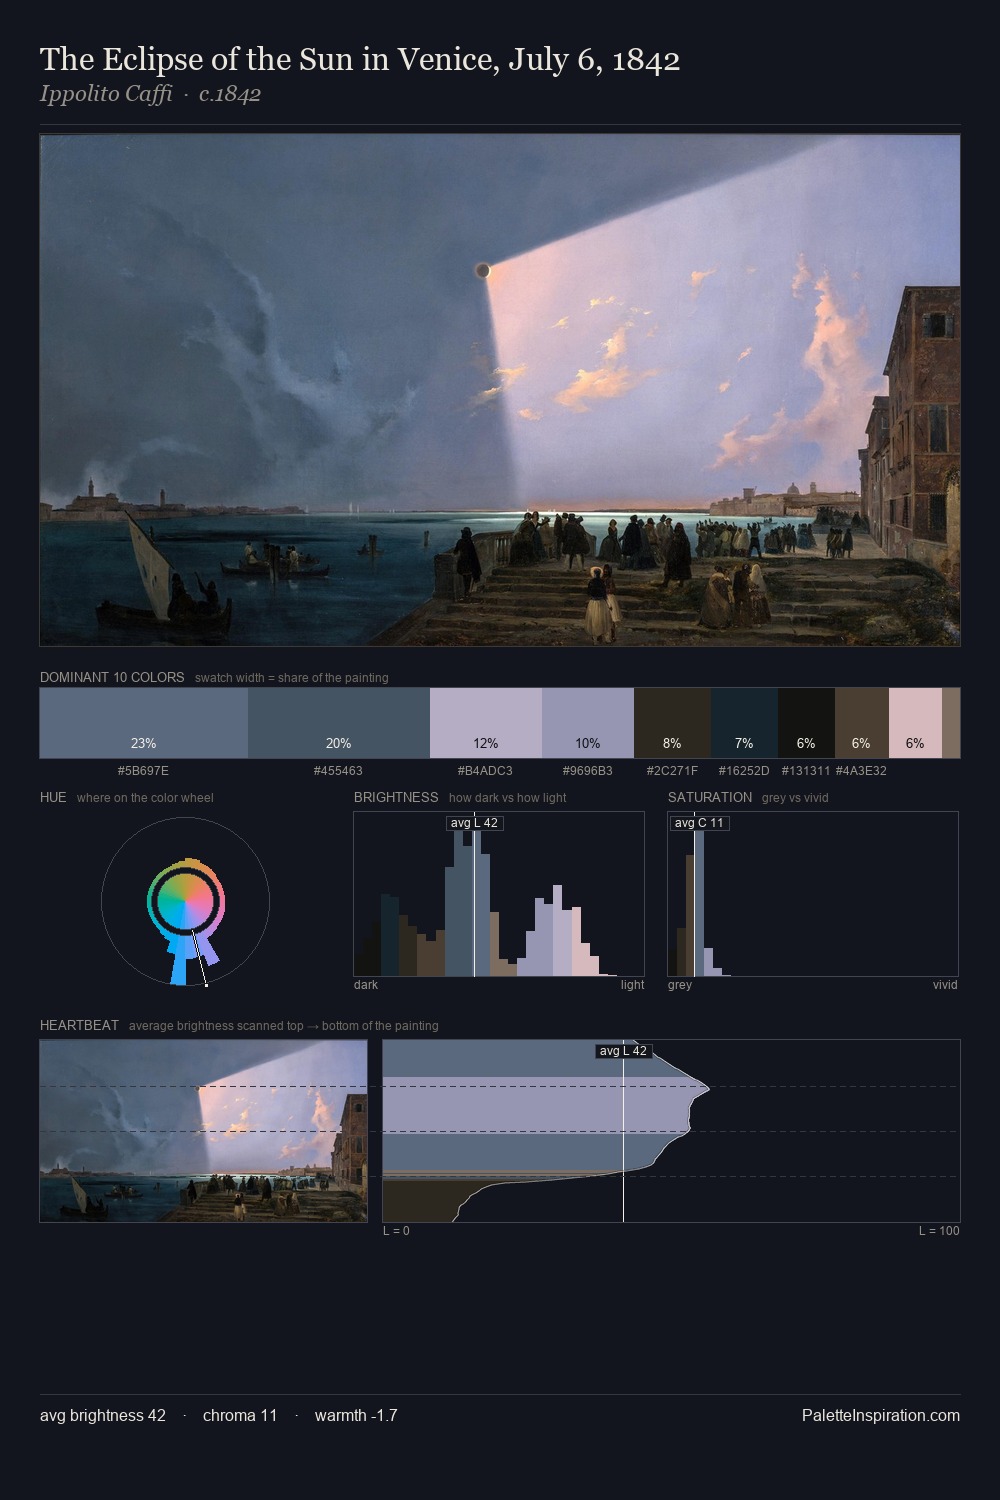Open the small painting thumbnail under Heartbeat
Image resolution: width=1000 pixels, height=1500 pixels.
tap(203, 1131)
